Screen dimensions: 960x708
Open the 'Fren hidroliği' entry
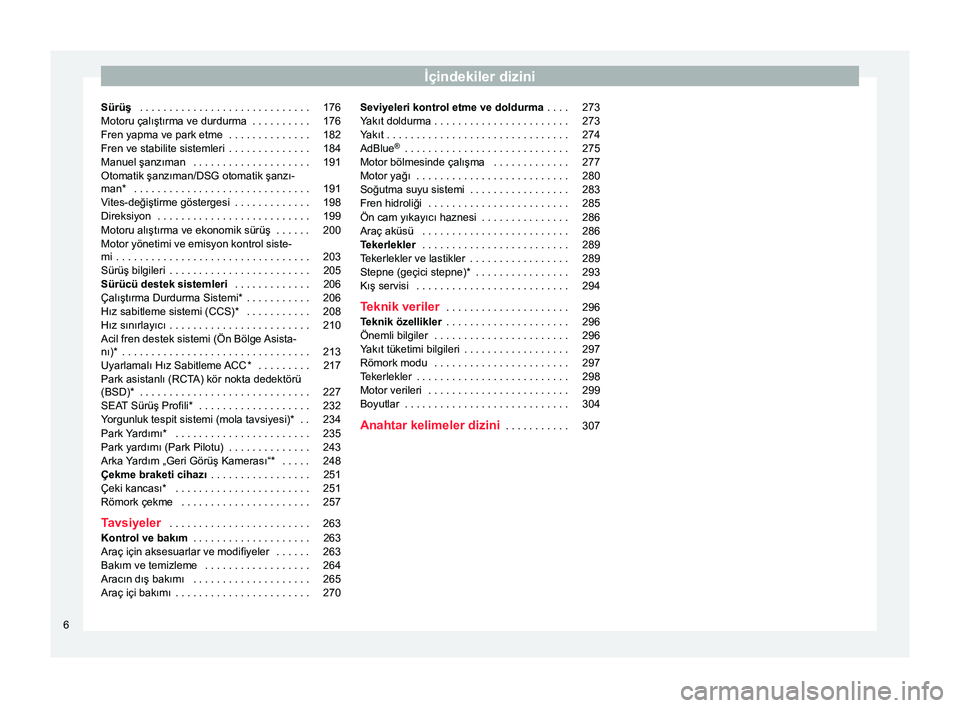pos(480,203)
